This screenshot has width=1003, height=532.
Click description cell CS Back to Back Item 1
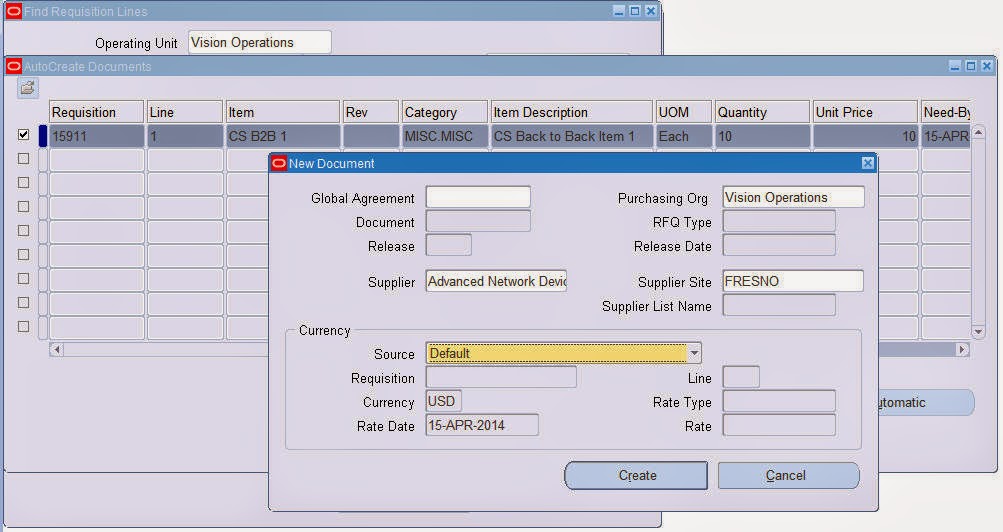tap(572, 136)
